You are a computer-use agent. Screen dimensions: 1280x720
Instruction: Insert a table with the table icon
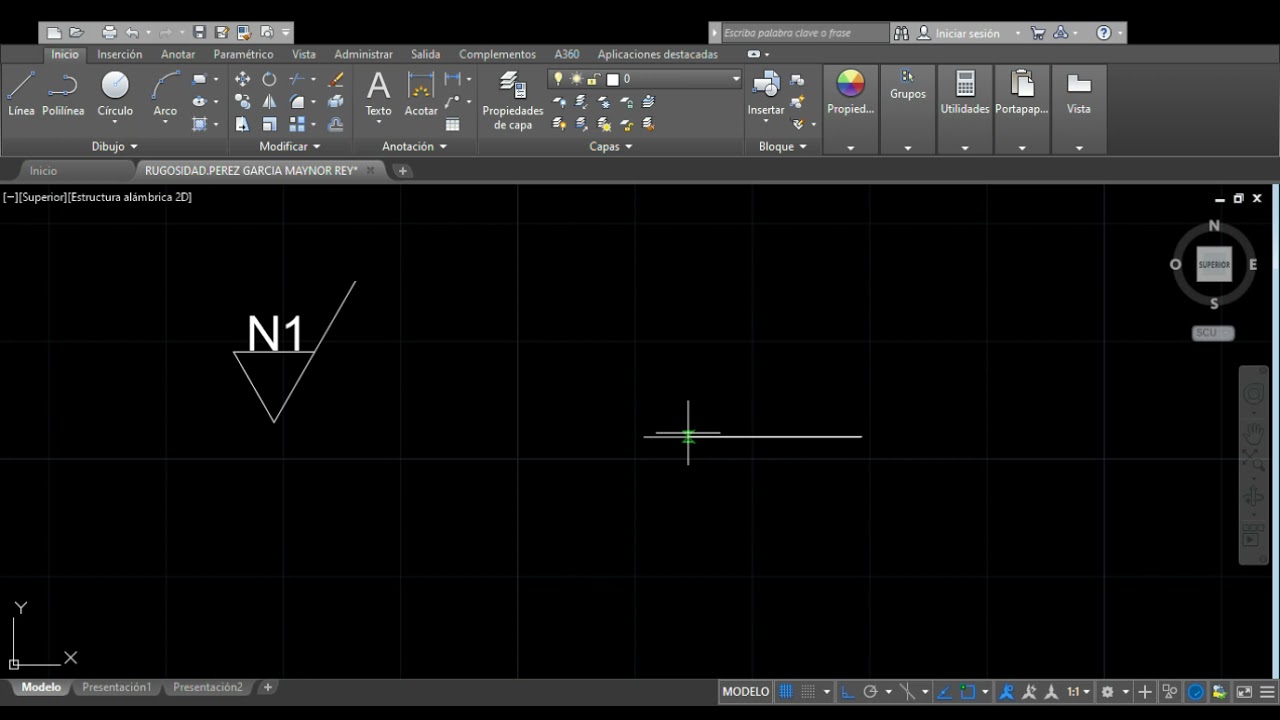[x=453, y=124]
